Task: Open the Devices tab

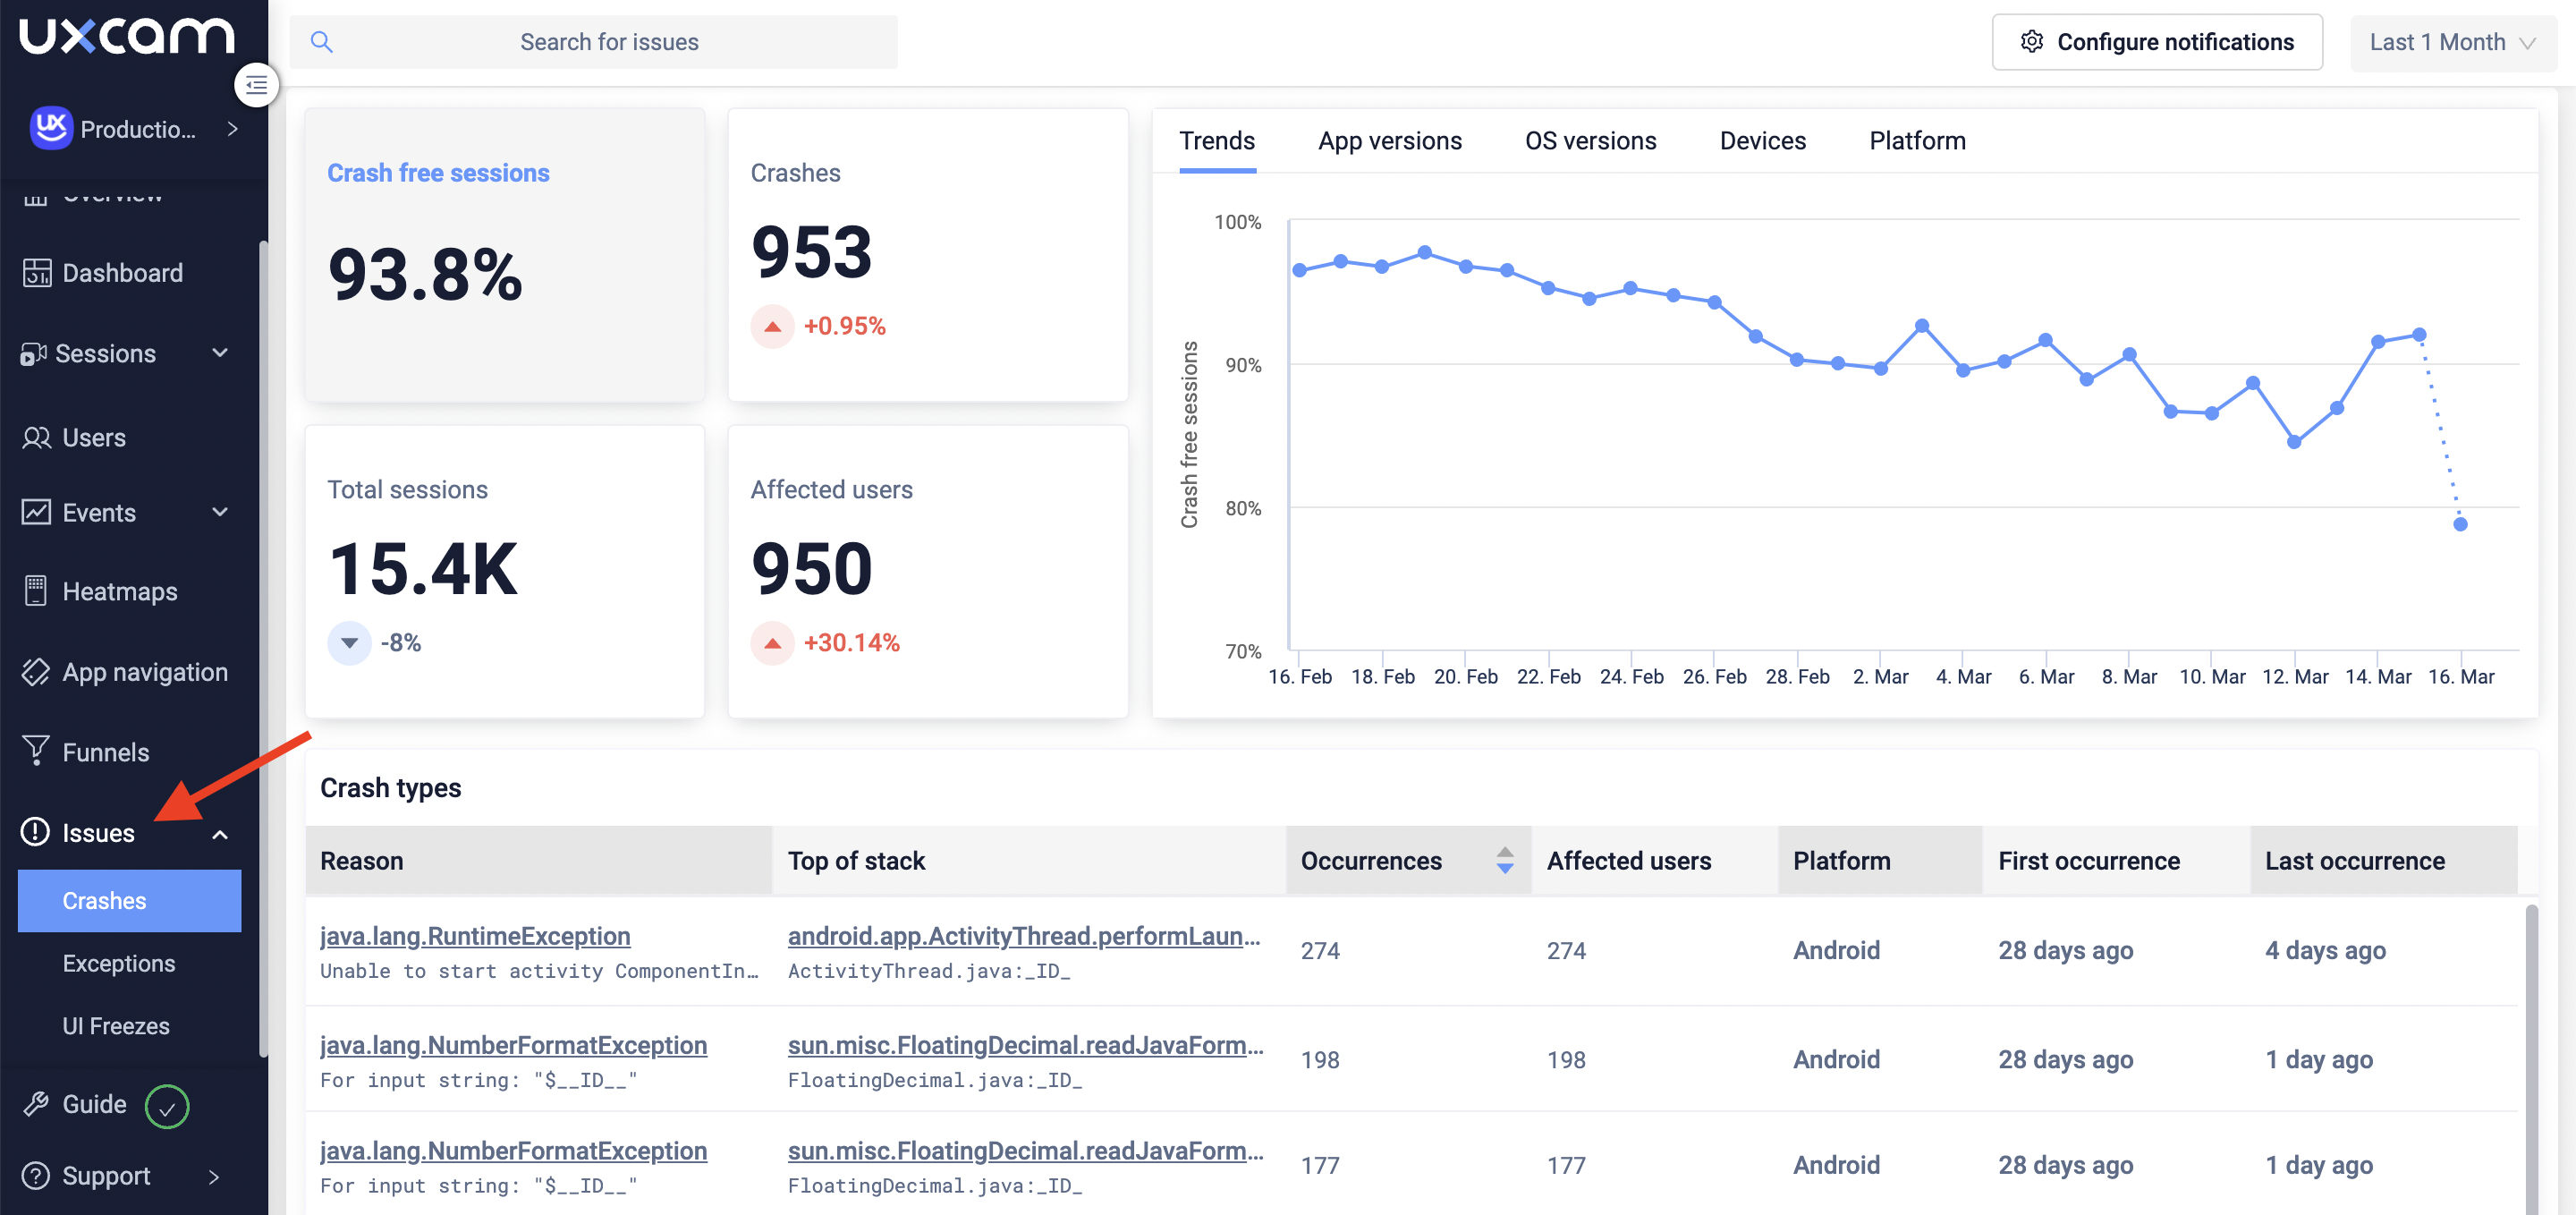Action: (x=1762, y=141)
